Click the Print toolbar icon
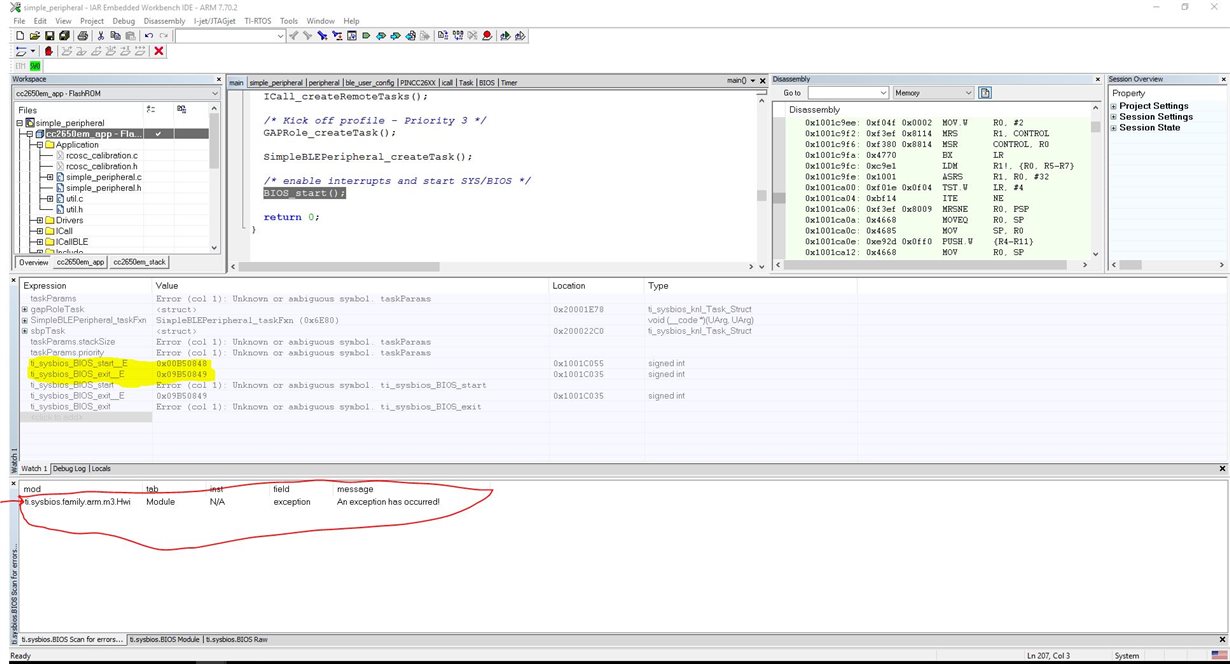Screen dimensions: 1230x664 (x=83, y=36)
